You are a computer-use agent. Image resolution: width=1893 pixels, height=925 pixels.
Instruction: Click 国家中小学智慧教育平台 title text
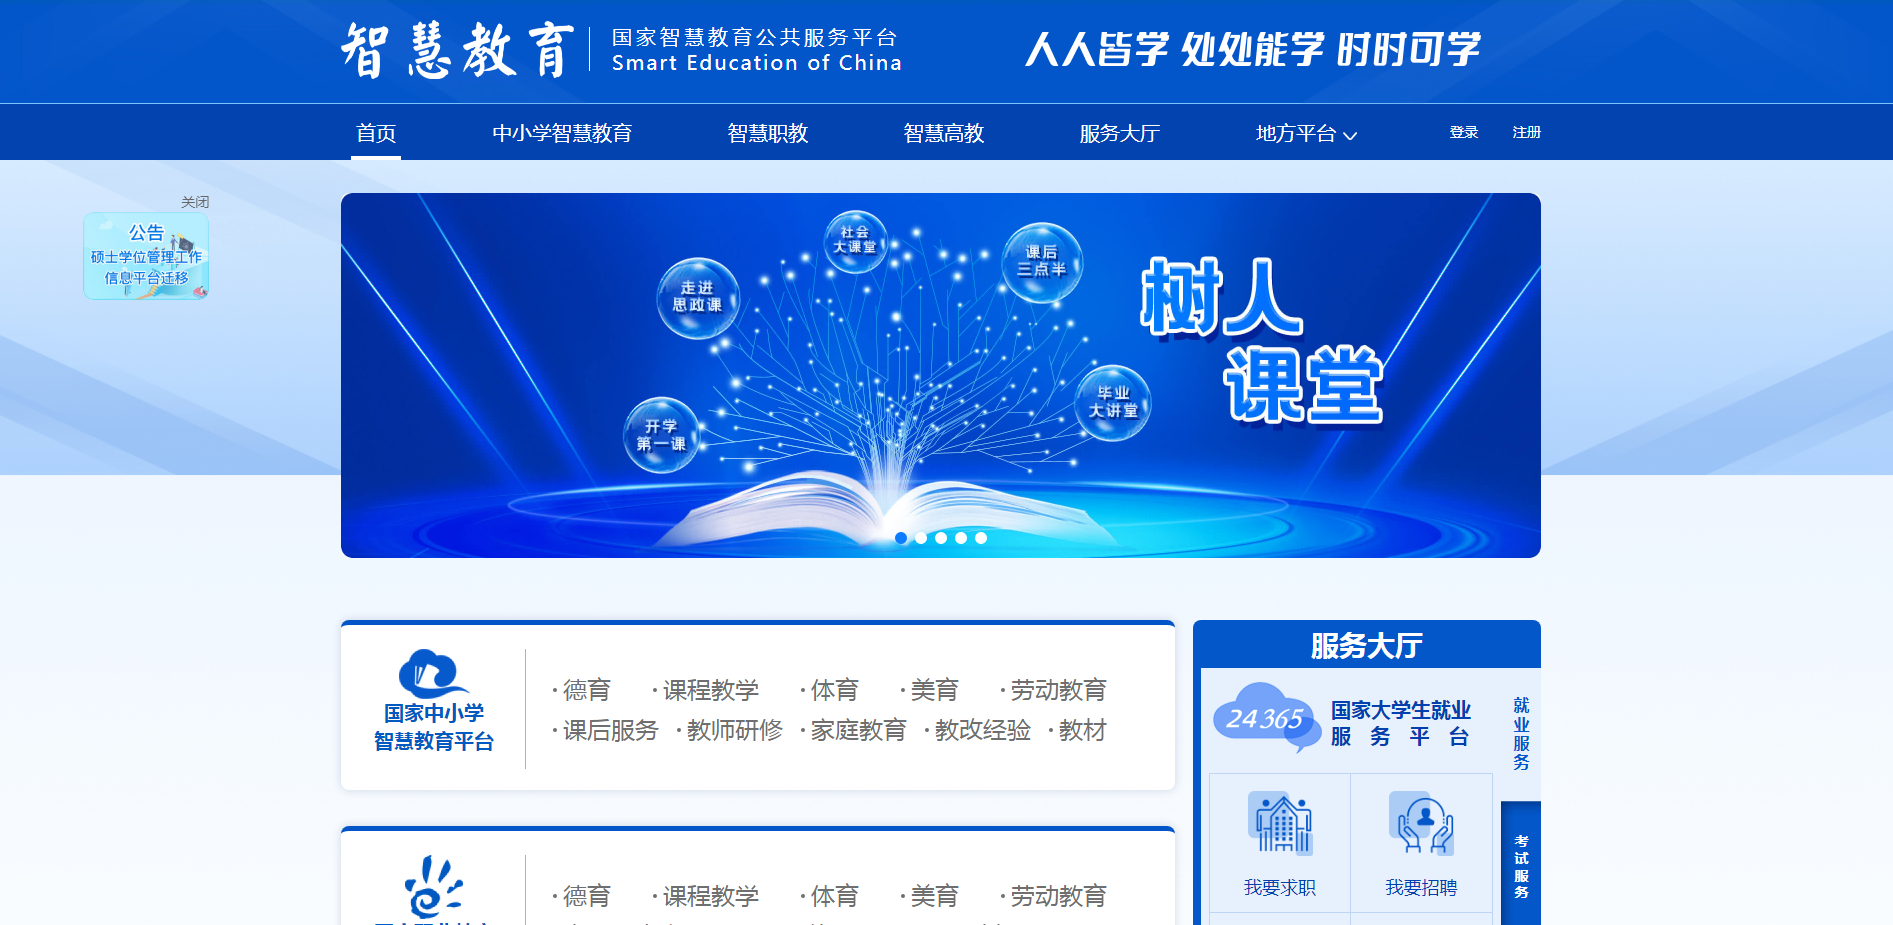tap(434, 727)
